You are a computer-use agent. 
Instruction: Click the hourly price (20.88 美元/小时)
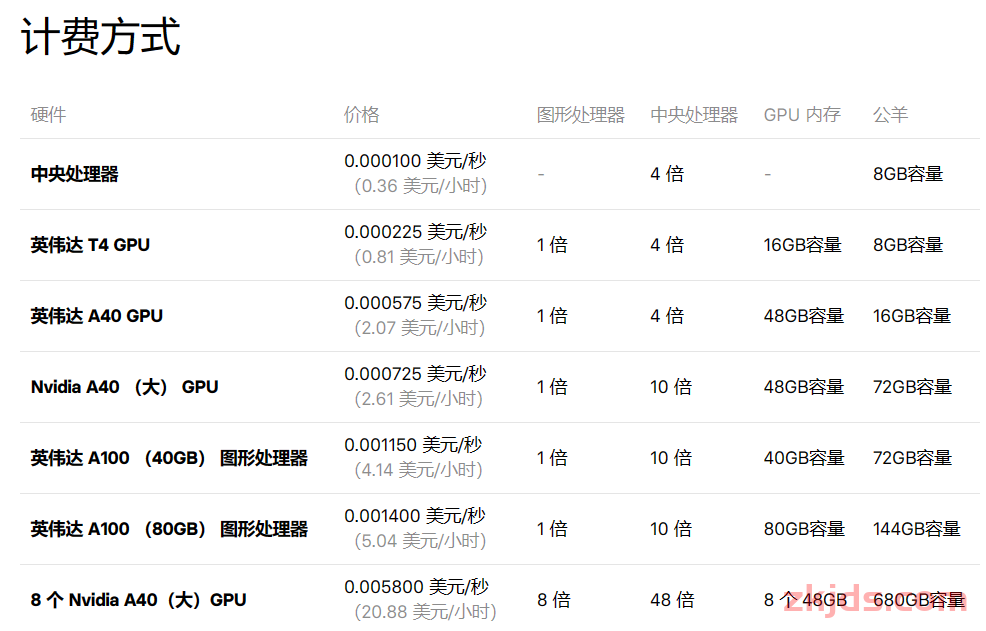click(x=425, y=613)
